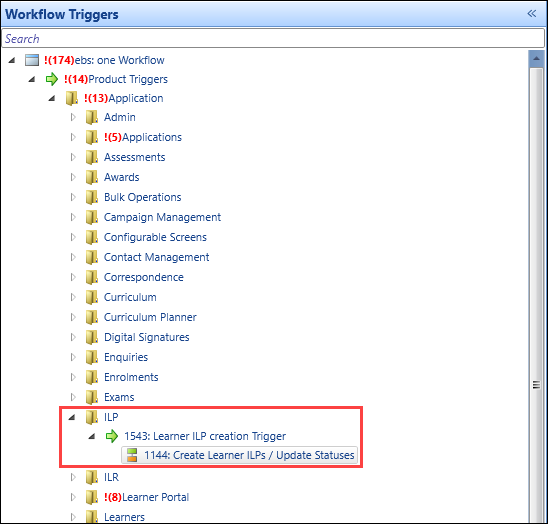
Task: Select the Bulk Operations label
Action: click(x=143, y=197)
